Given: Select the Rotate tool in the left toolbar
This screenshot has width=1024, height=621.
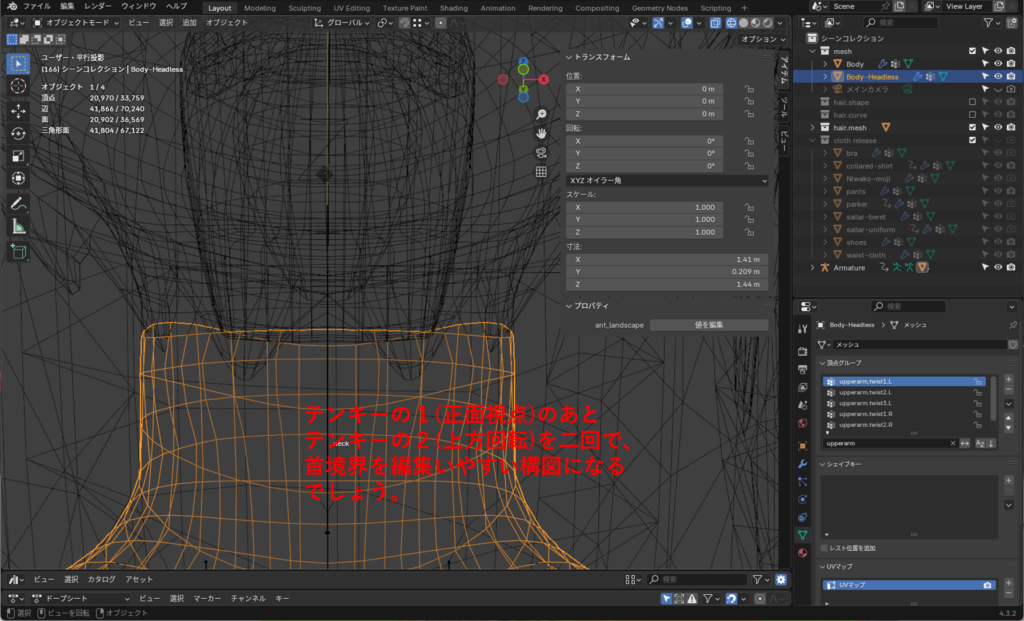Looking at the screenshot, I should pos(18,133).
